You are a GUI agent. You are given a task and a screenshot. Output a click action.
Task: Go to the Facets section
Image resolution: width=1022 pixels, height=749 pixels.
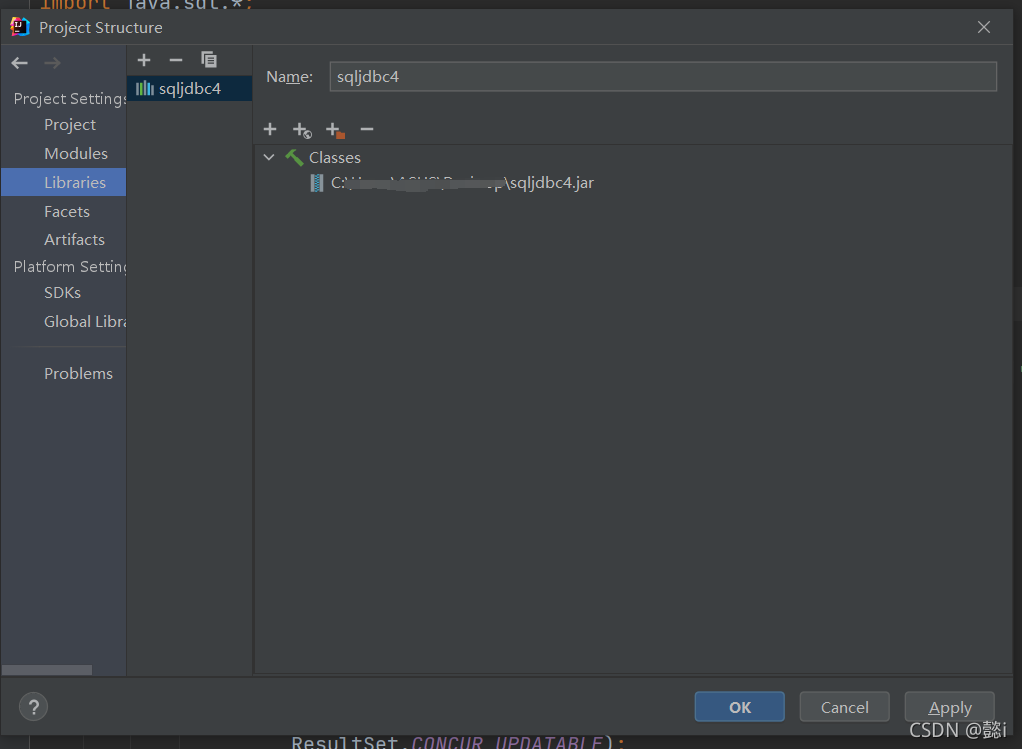67,212
